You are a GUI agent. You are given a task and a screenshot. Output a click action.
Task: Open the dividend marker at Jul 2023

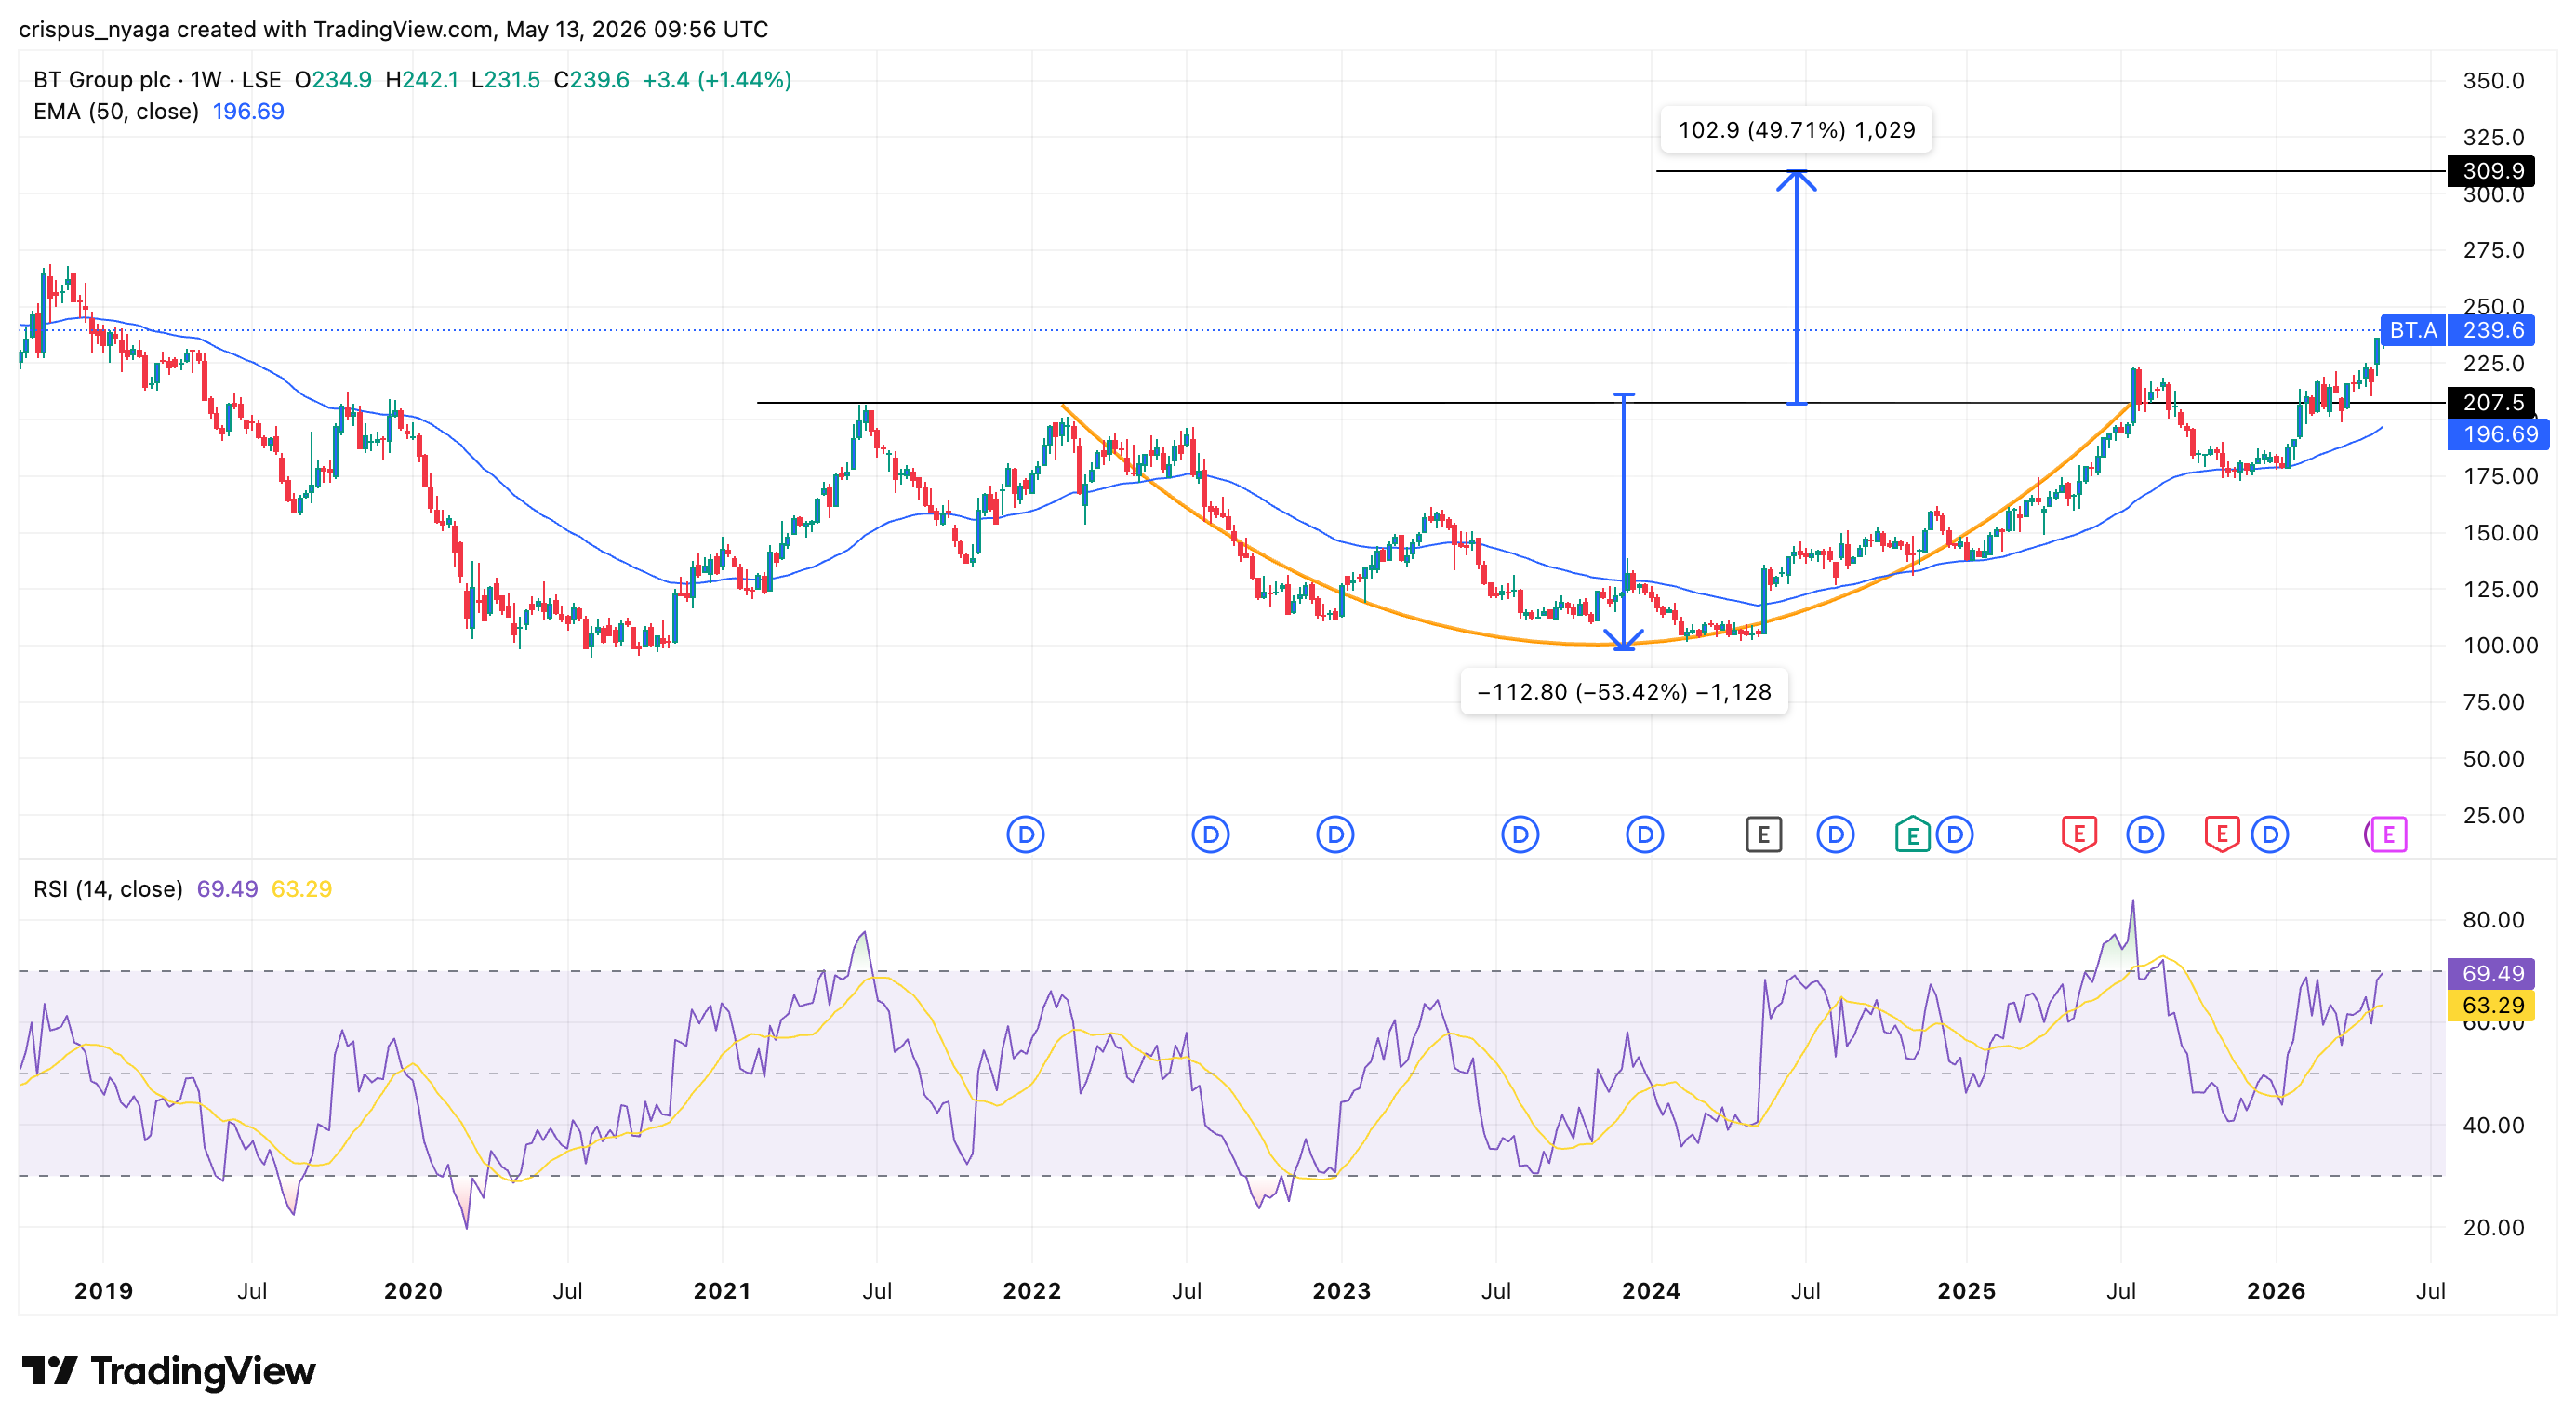(1520, 834)
